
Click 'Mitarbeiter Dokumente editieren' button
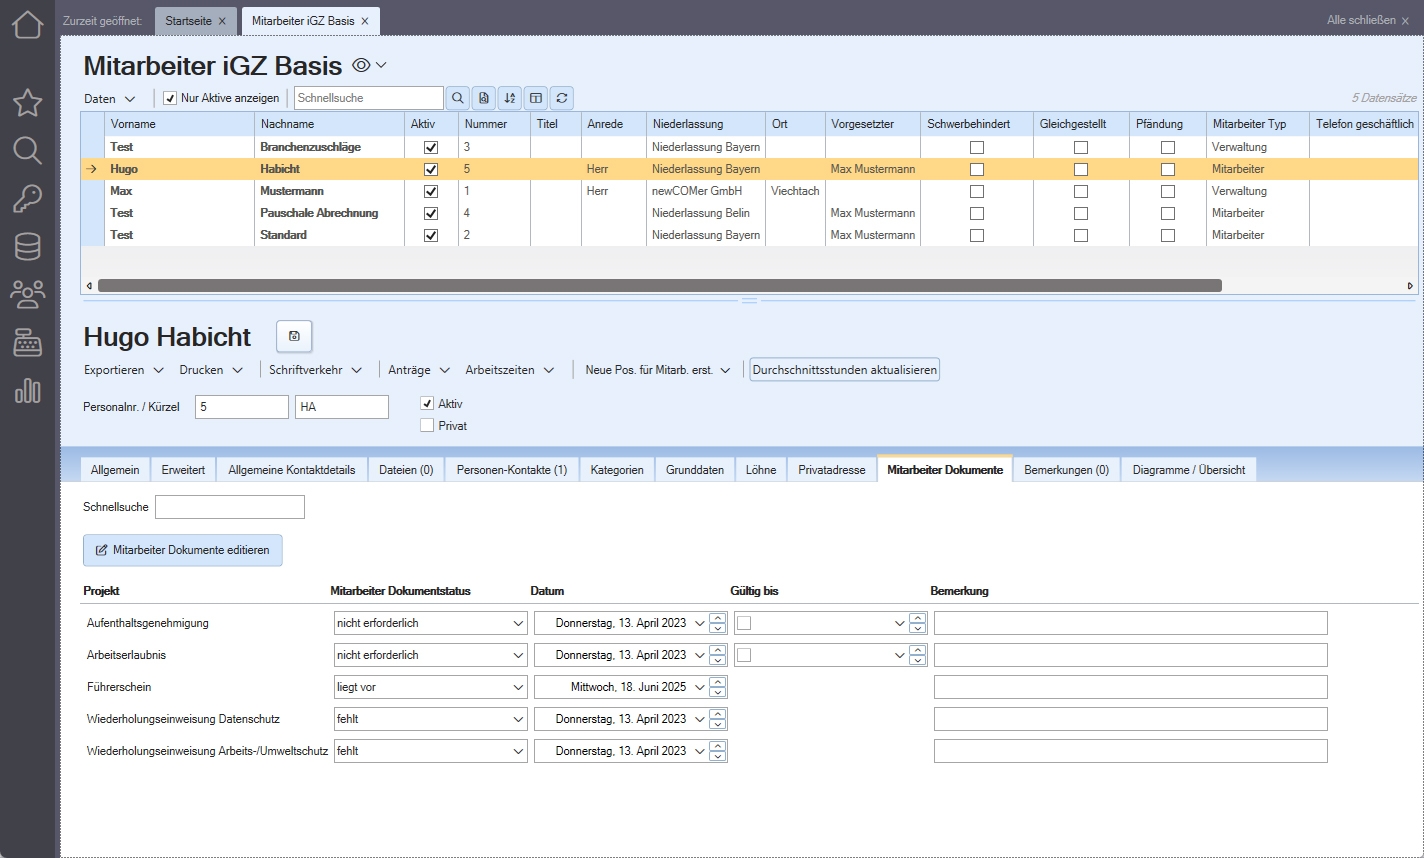(x=183, y=550)
